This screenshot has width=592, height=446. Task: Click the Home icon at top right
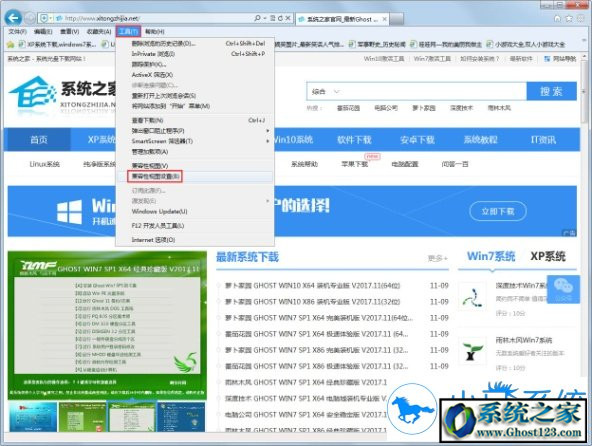point(557,18)
